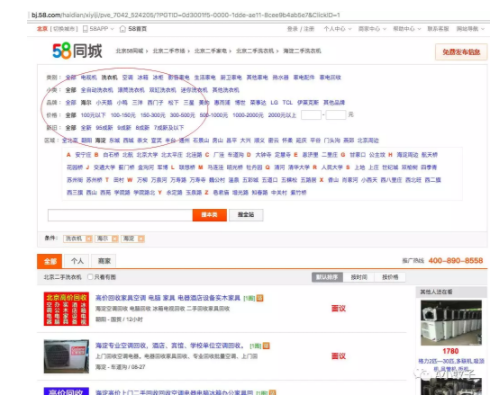The image size is (498, 406).
Task: Expand the 商家中心 dropdown
Action: pos(372,29)
